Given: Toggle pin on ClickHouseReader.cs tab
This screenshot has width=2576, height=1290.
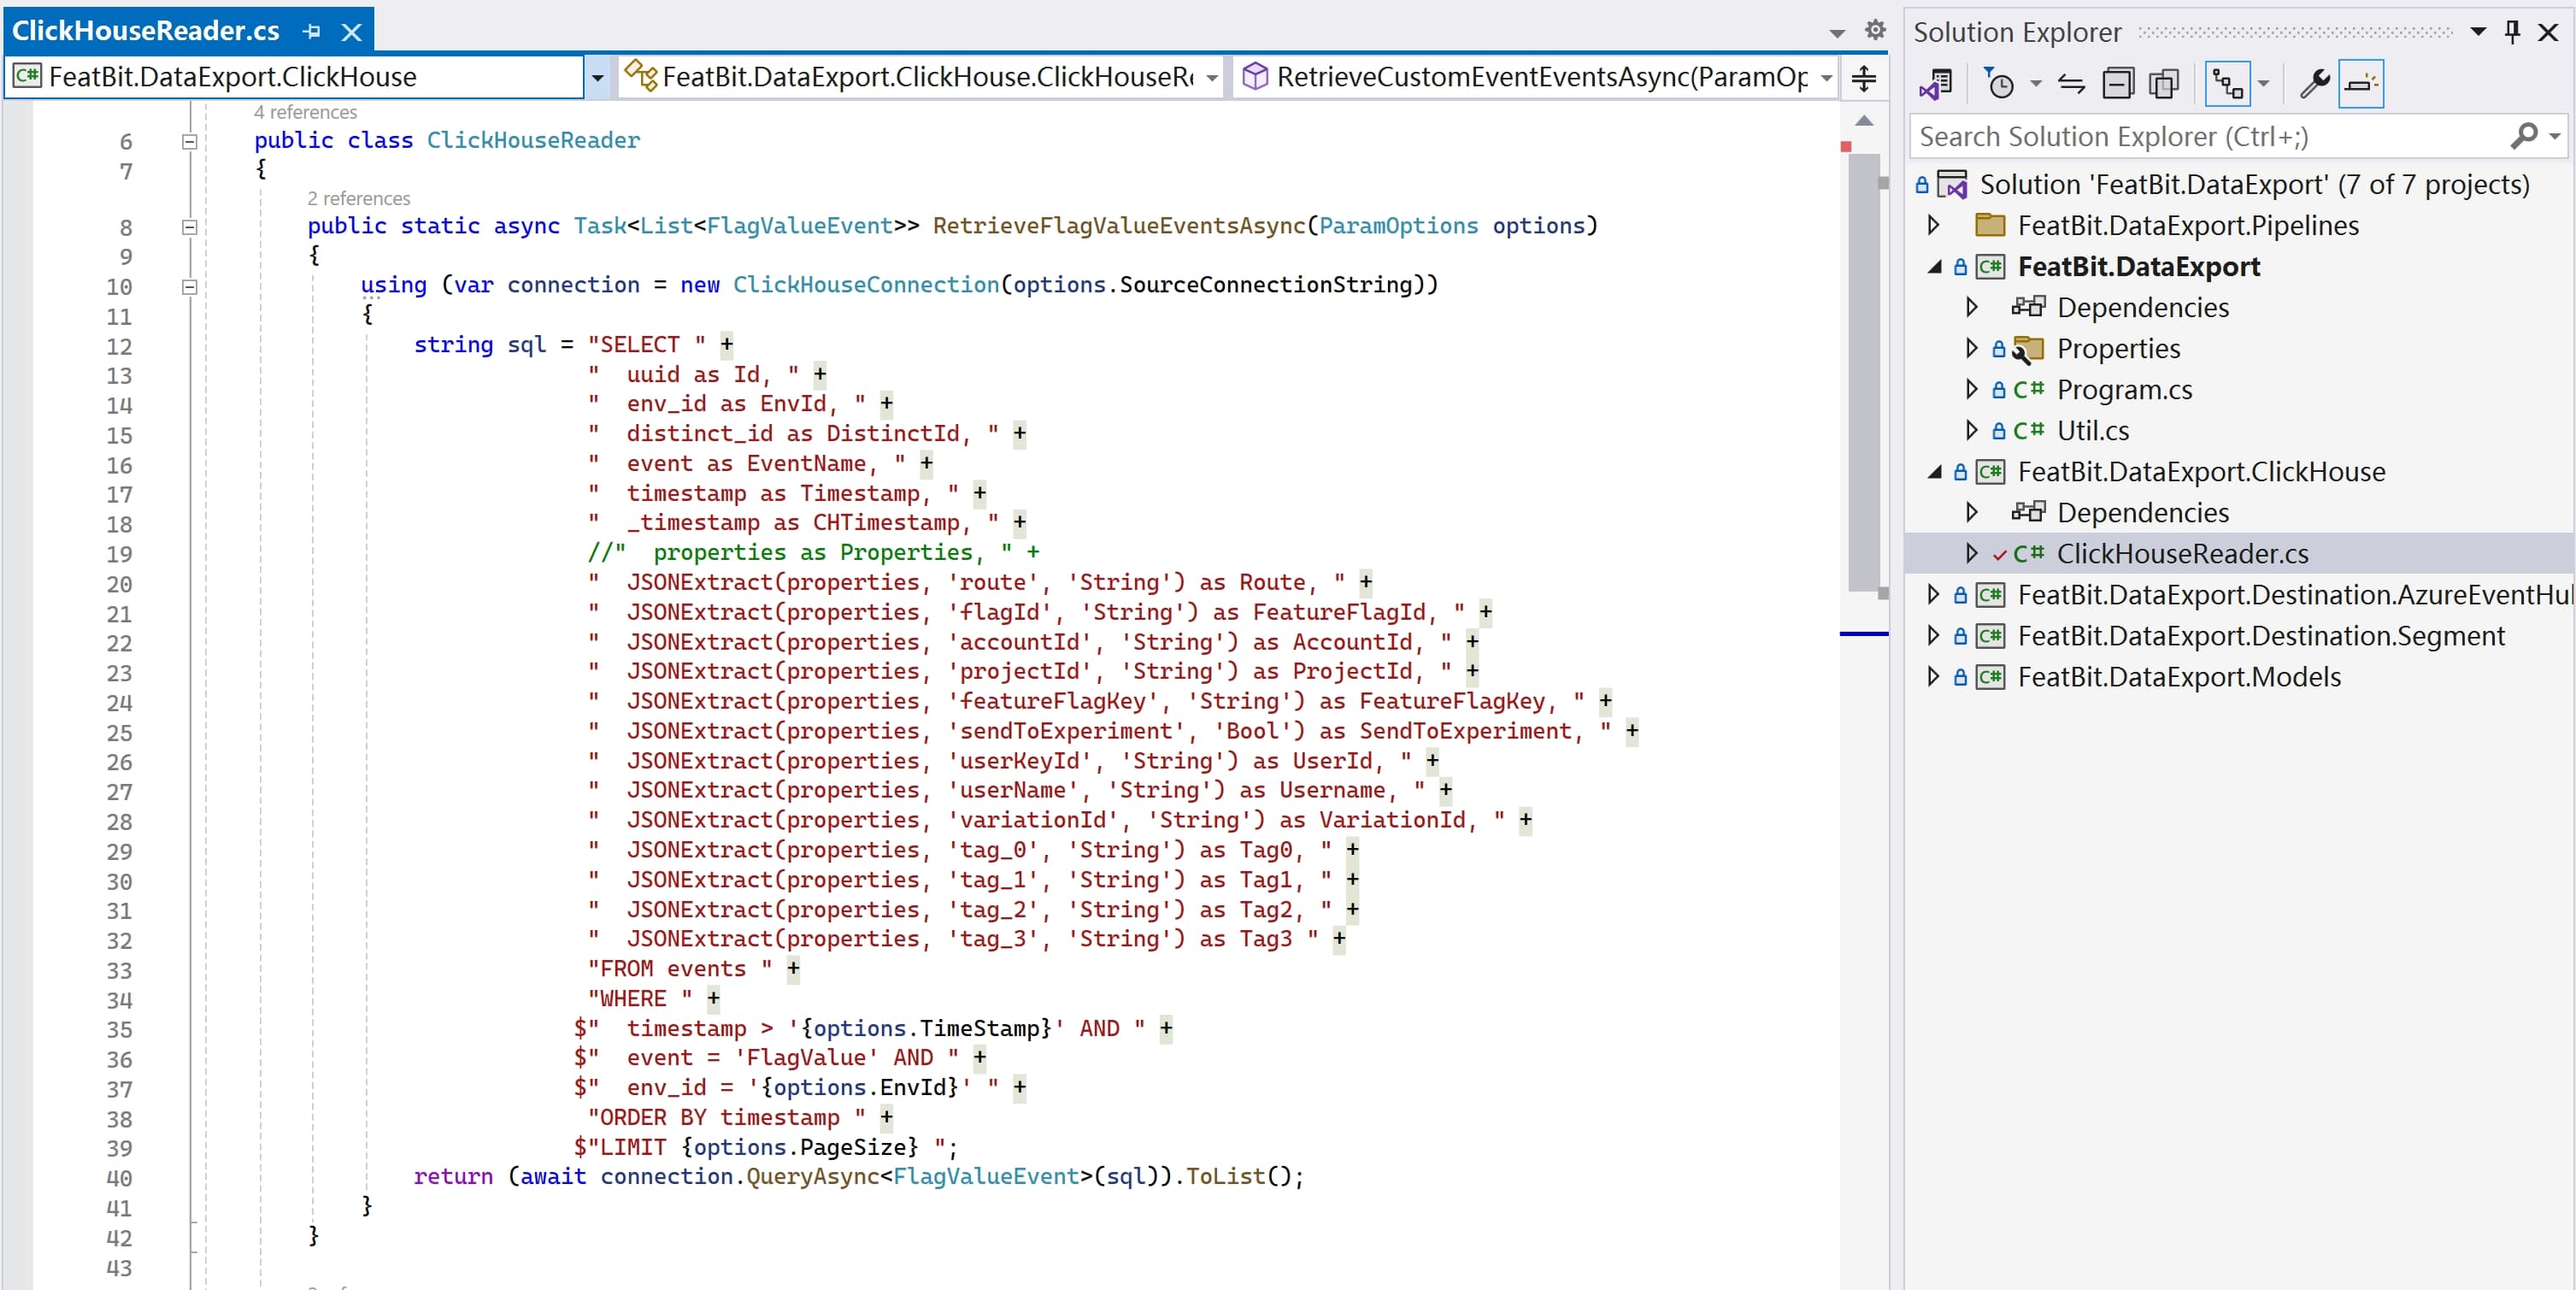Looking at the screenshot, I should coord(312,32).
